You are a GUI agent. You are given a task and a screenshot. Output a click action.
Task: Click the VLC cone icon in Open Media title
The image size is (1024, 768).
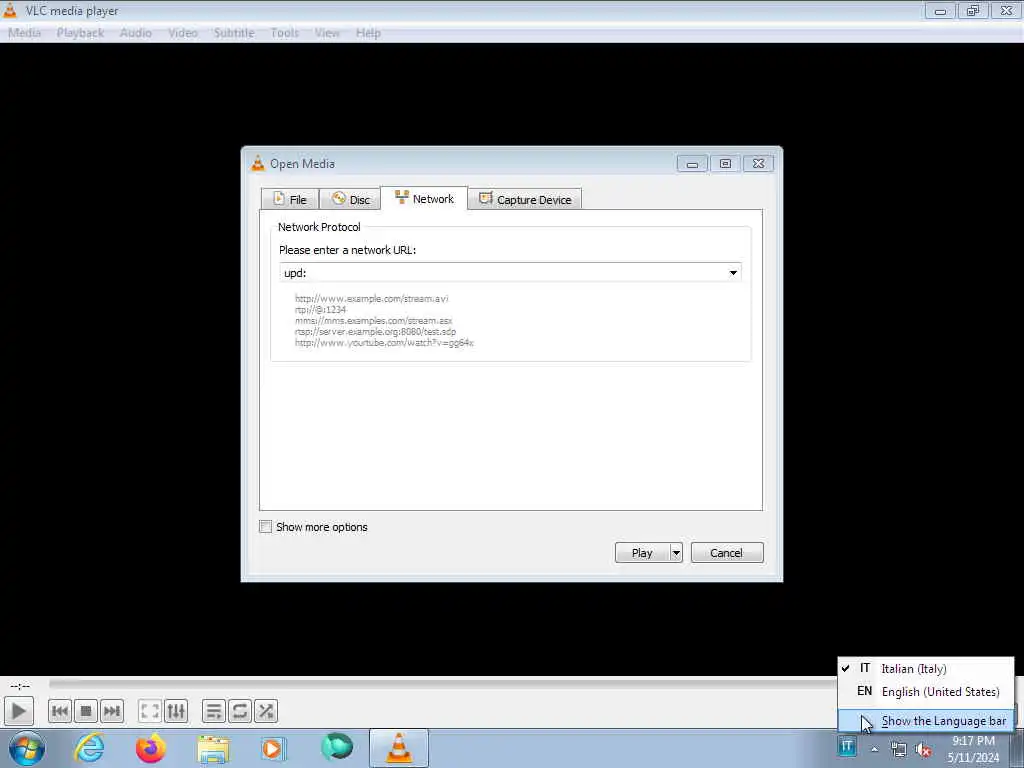[258, 163]
